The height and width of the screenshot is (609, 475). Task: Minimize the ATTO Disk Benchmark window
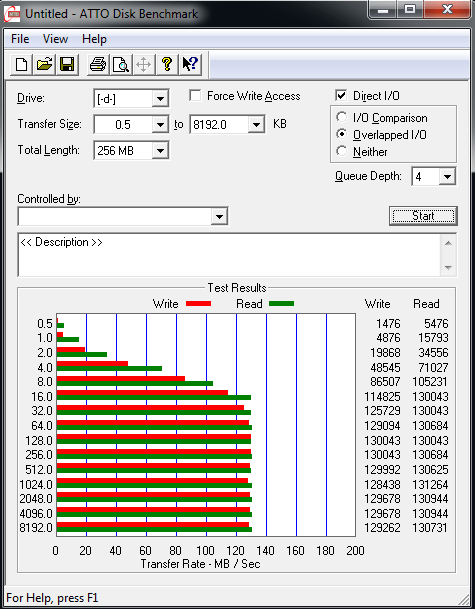[383, 10]
